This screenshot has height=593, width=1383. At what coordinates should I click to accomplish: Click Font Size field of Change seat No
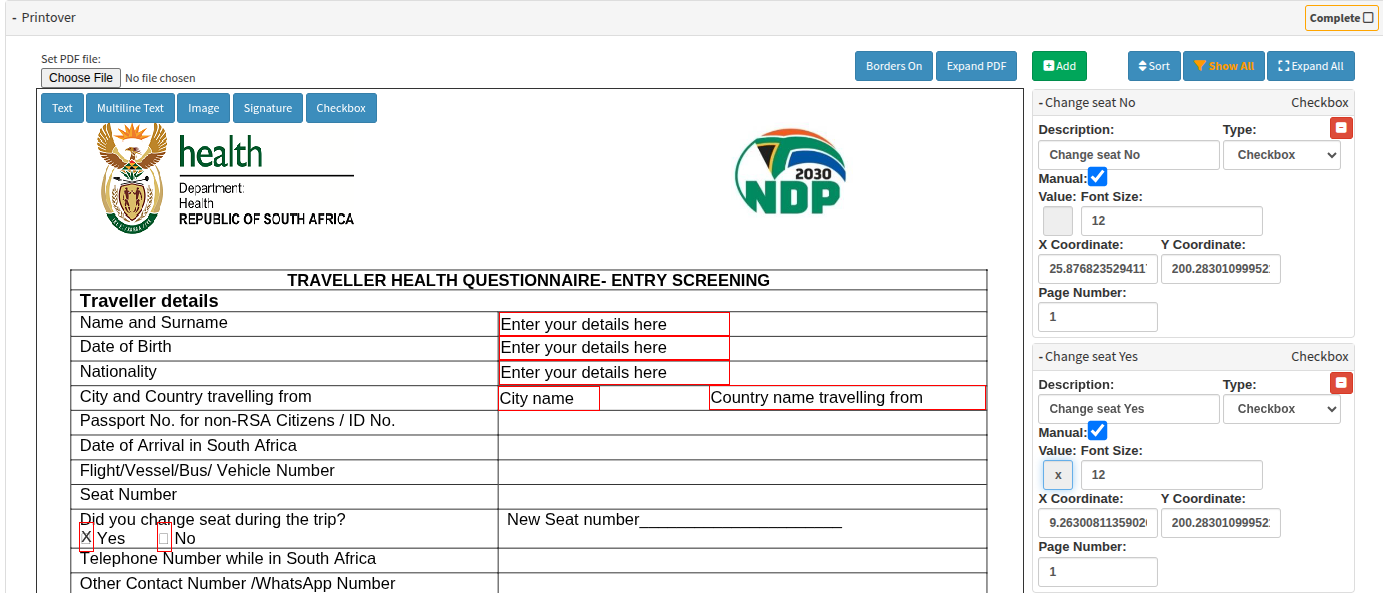click(x=1172, y=221)
